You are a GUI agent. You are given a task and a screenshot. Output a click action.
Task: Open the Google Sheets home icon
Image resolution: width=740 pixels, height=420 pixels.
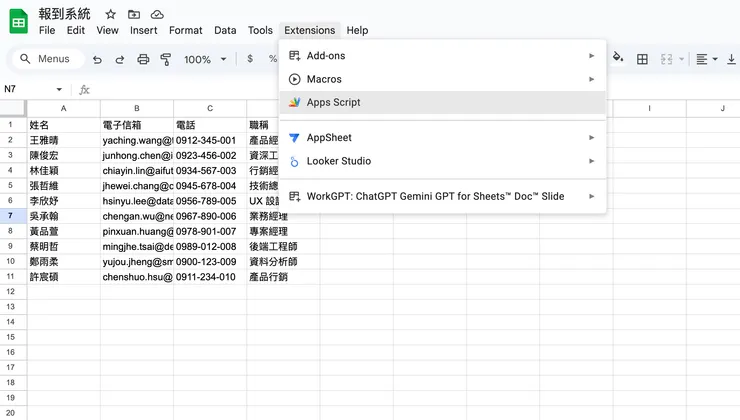(x=18, y=22)
